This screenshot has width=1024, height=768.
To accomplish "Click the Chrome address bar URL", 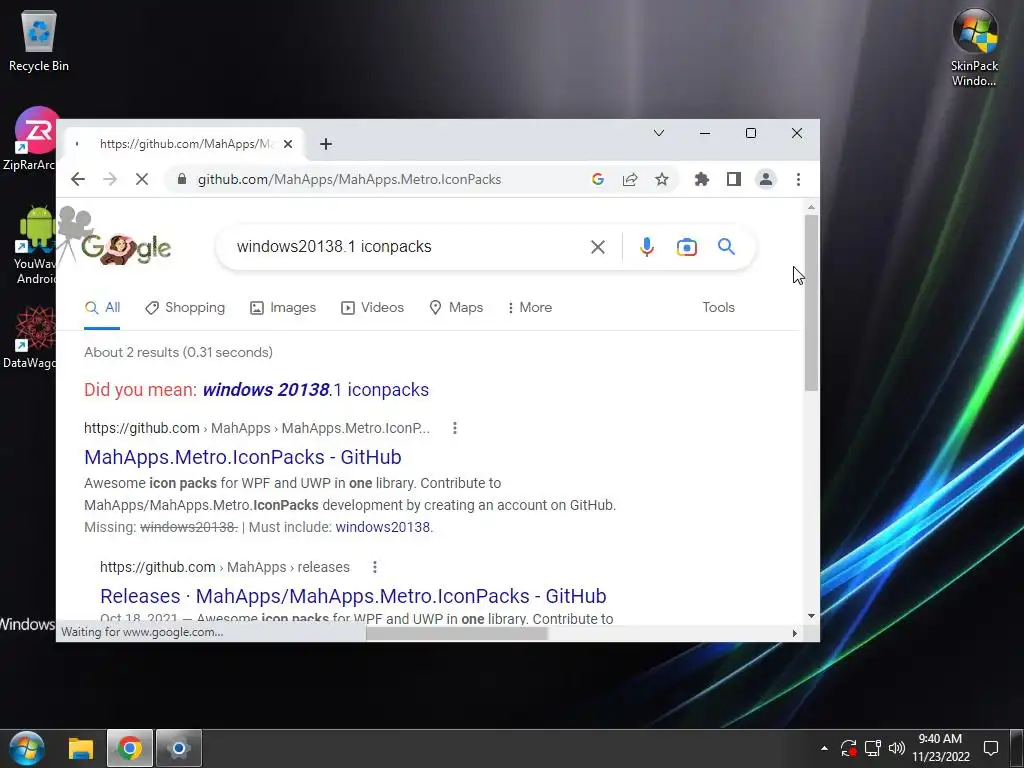I will pos(349,179).
